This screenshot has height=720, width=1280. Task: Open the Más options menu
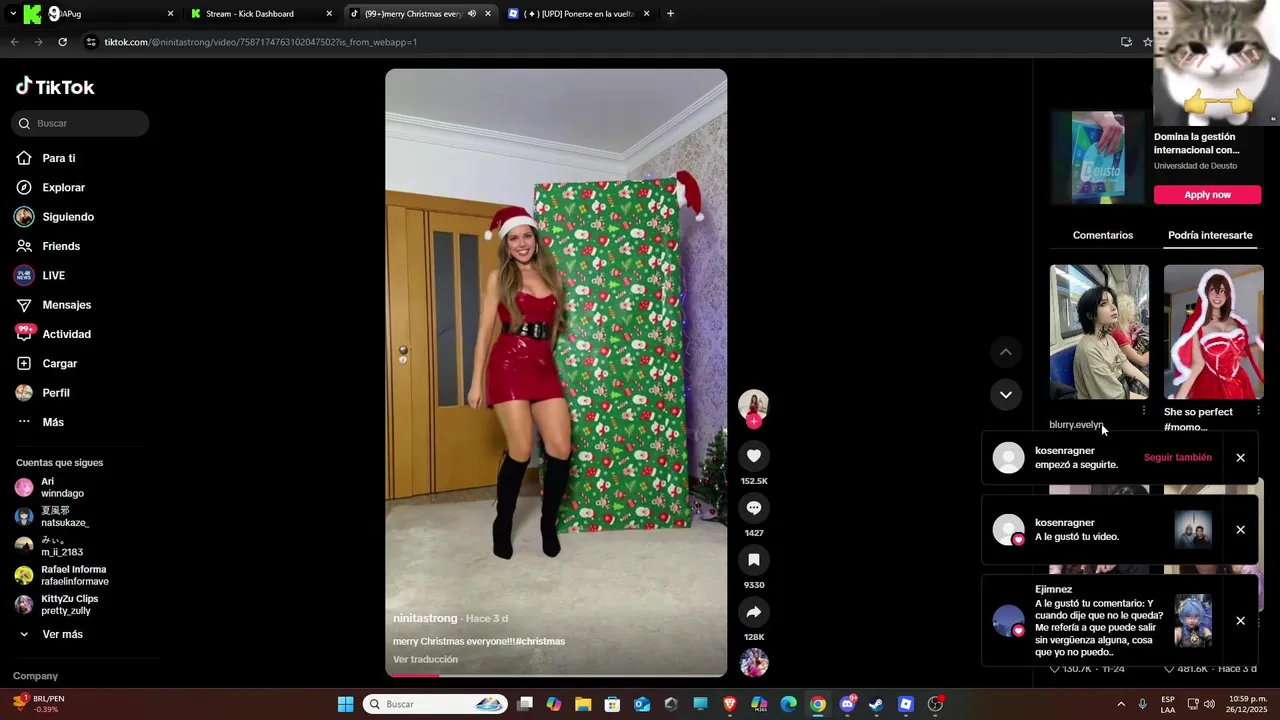tap(40, 422)
